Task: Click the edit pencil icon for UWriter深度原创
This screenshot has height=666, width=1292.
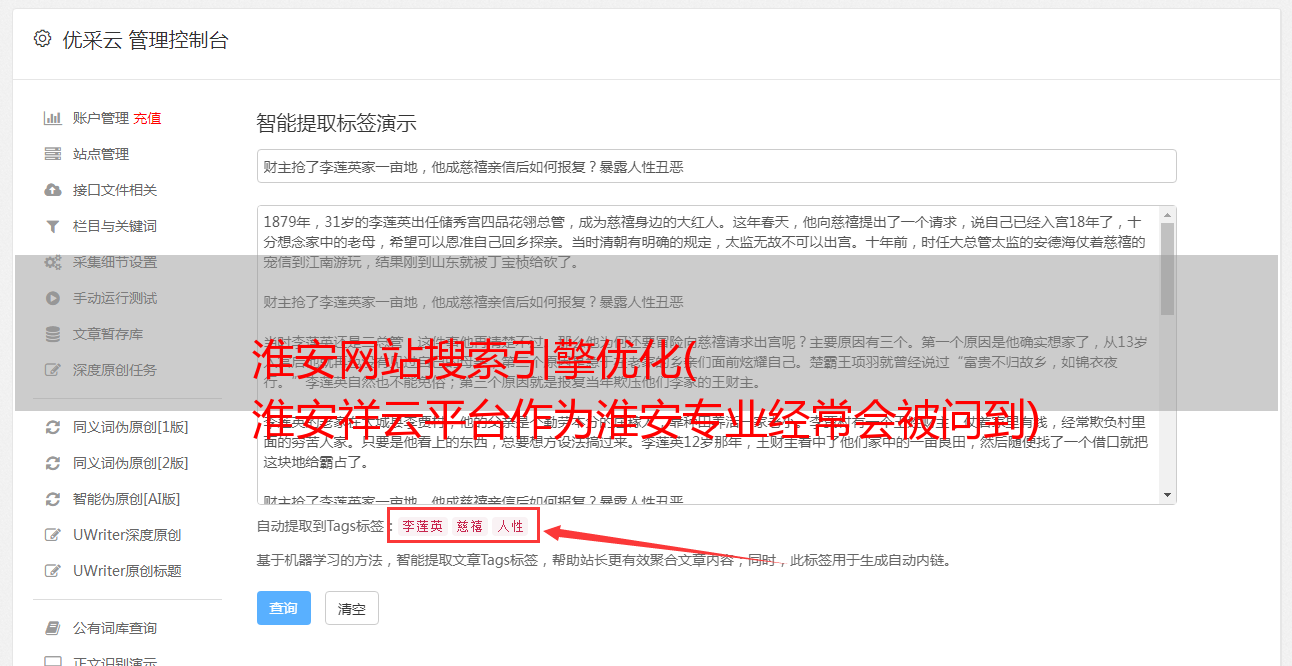Action: [53, 535]
